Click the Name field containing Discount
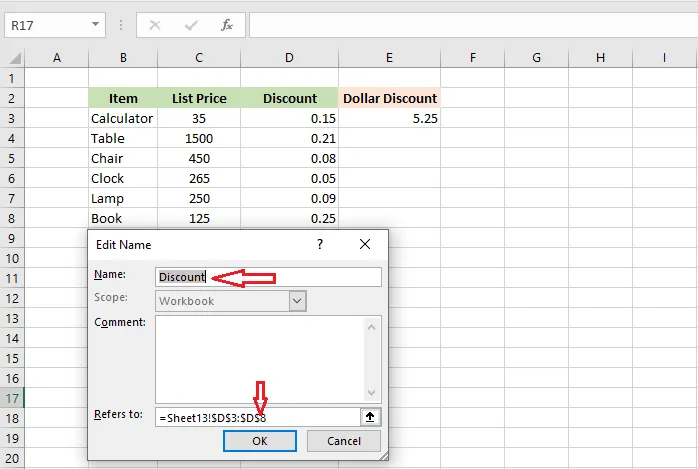 click(268, 277)
